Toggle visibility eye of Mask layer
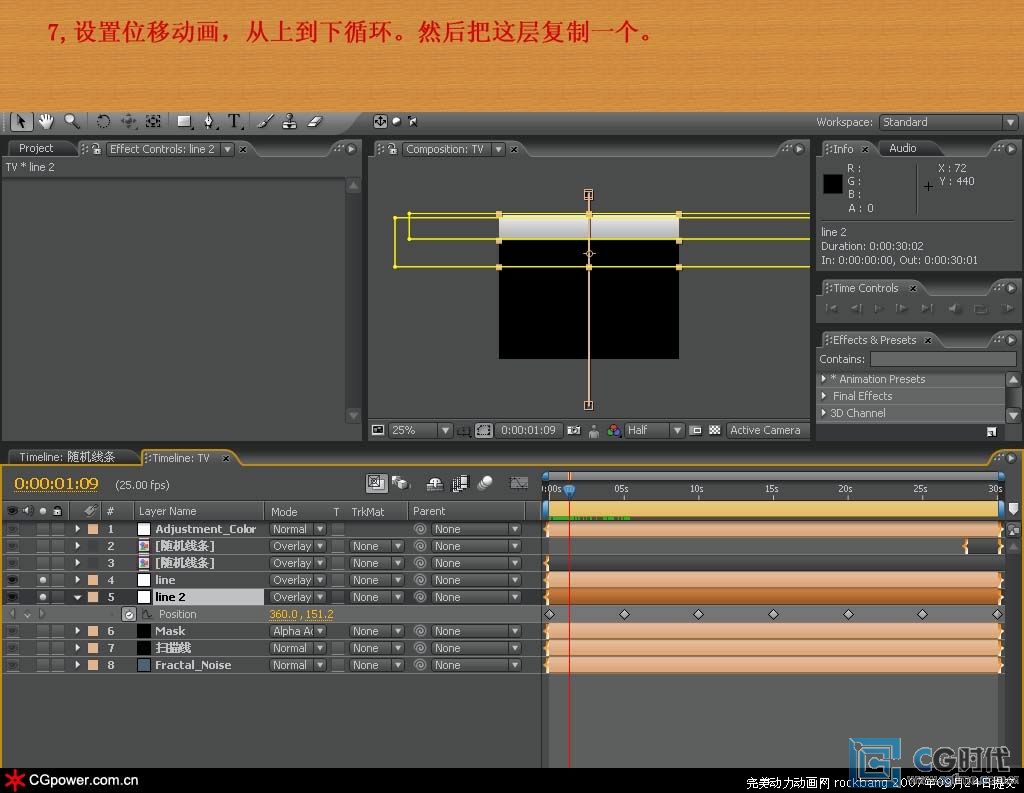 [12, 631]
